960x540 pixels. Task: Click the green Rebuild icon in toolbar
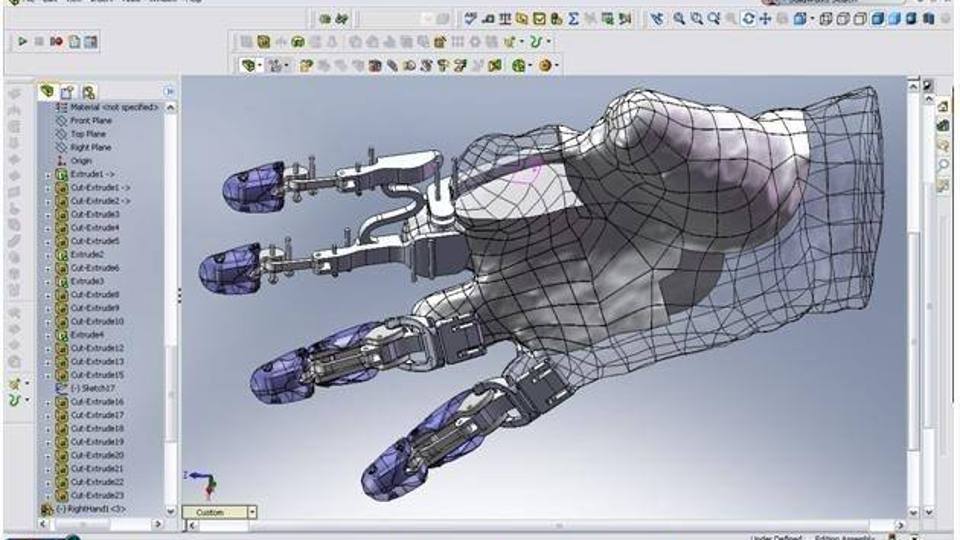(x=324, y=19)
